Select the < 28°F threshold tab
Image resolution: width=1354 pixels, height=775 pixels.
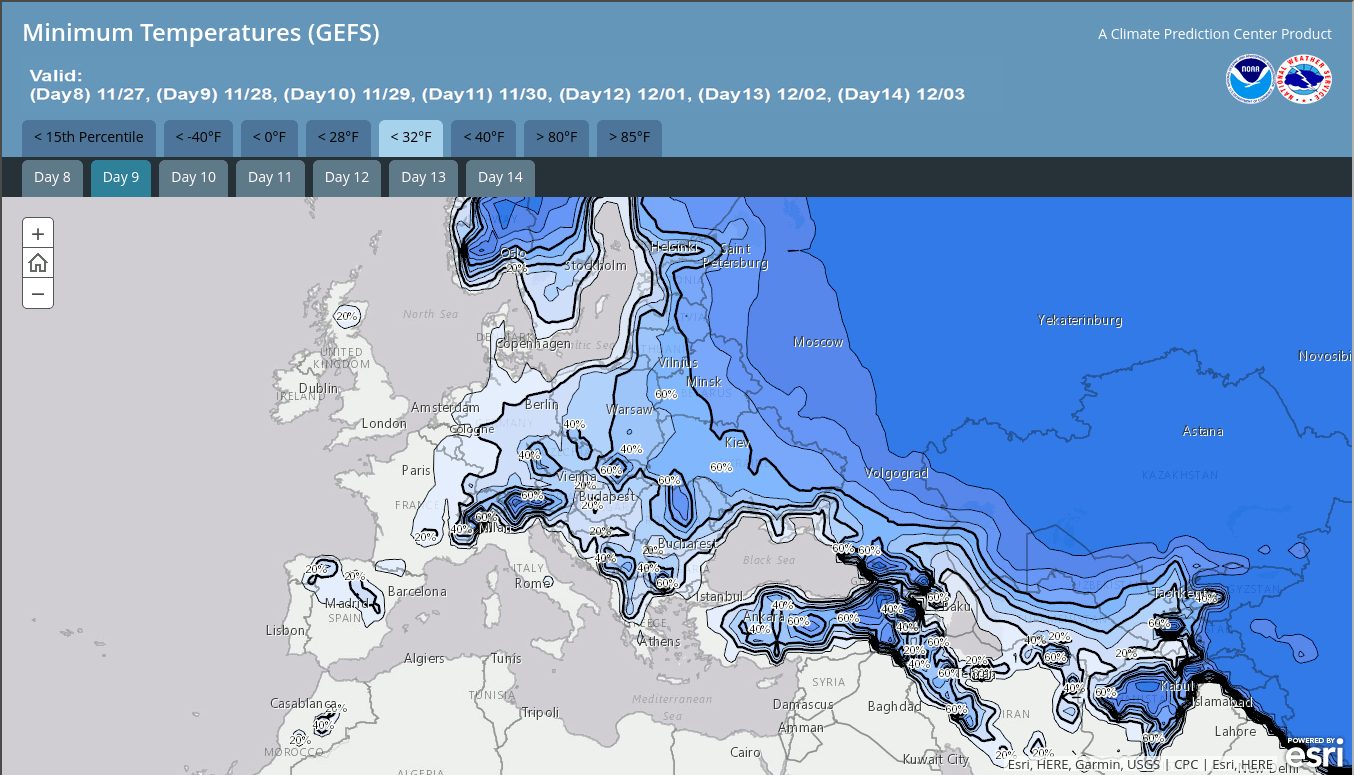pyautogui.click(x=338, y=138)
